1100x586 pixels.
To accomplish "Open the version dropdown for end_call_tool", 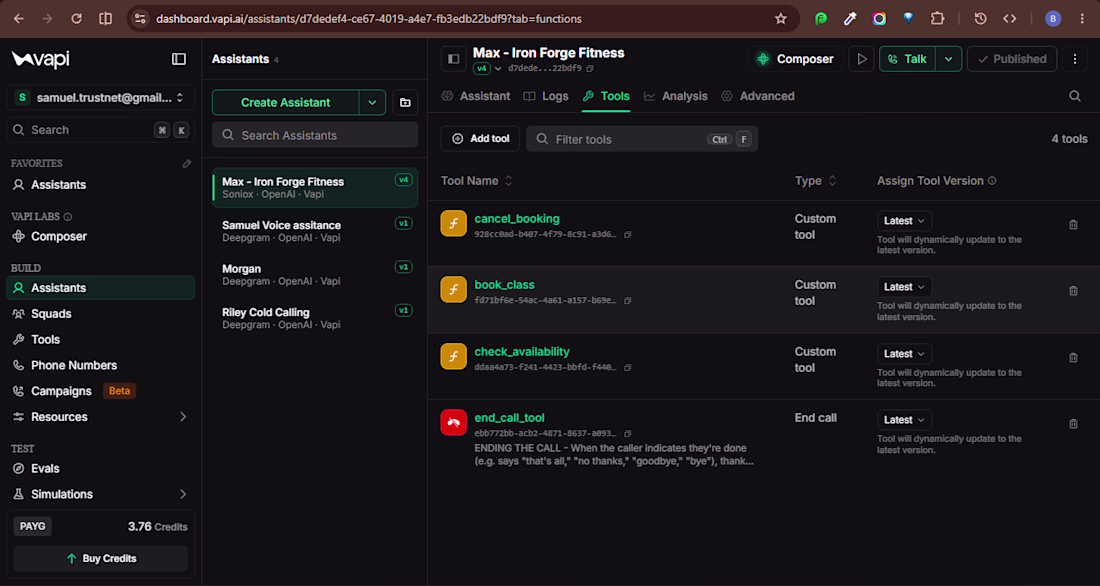I will pos(904,420).
